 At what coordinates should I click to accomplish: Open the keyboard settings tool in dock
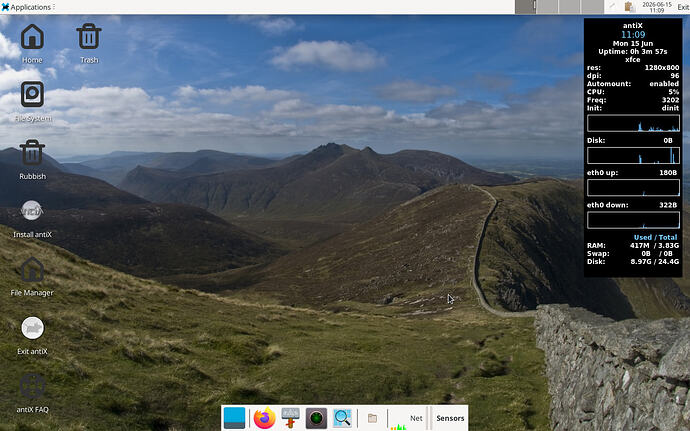tap(290, 418)
